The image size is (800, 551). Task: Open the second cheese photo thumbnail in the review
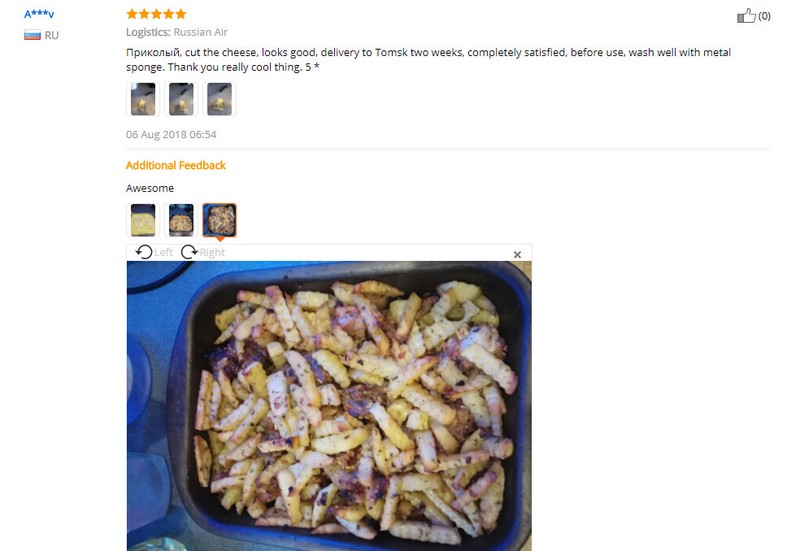point(181,99)
